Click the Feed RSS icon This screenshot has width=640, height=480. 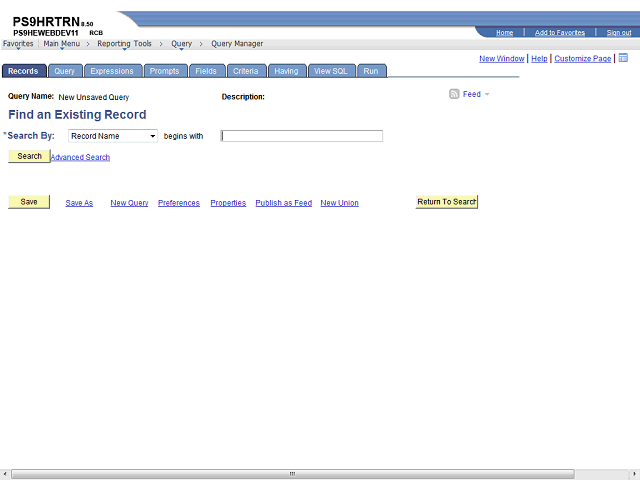pyautogui.click(x=454, y=94)
